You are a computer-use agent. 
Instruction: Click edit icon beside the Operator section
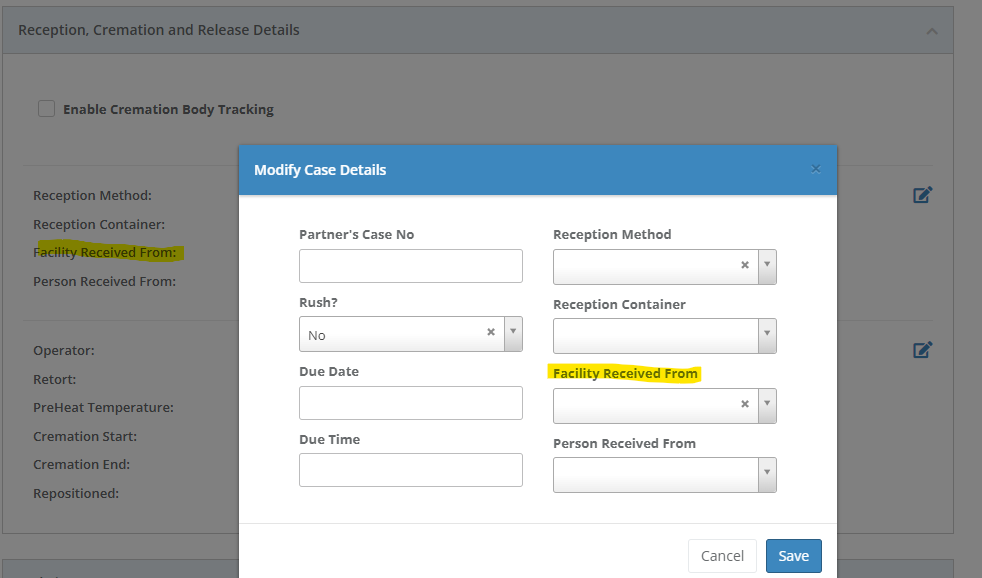922,350
